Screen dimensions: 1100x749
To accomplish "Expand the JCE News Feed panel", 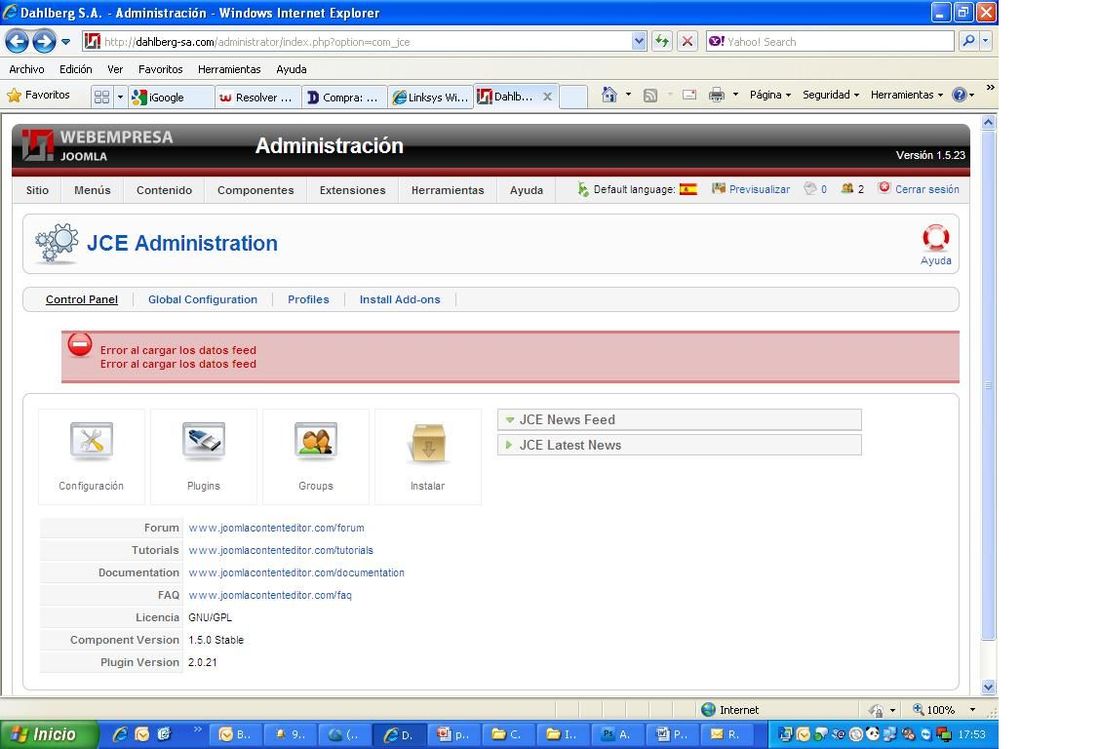I will click(679, 419).
